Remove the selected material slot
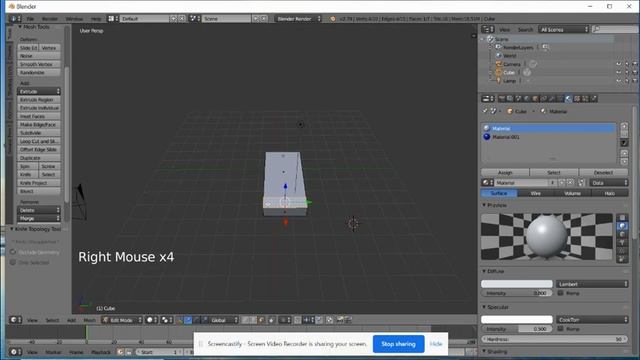Screen dimensions: 640x360 click(624, 134)
